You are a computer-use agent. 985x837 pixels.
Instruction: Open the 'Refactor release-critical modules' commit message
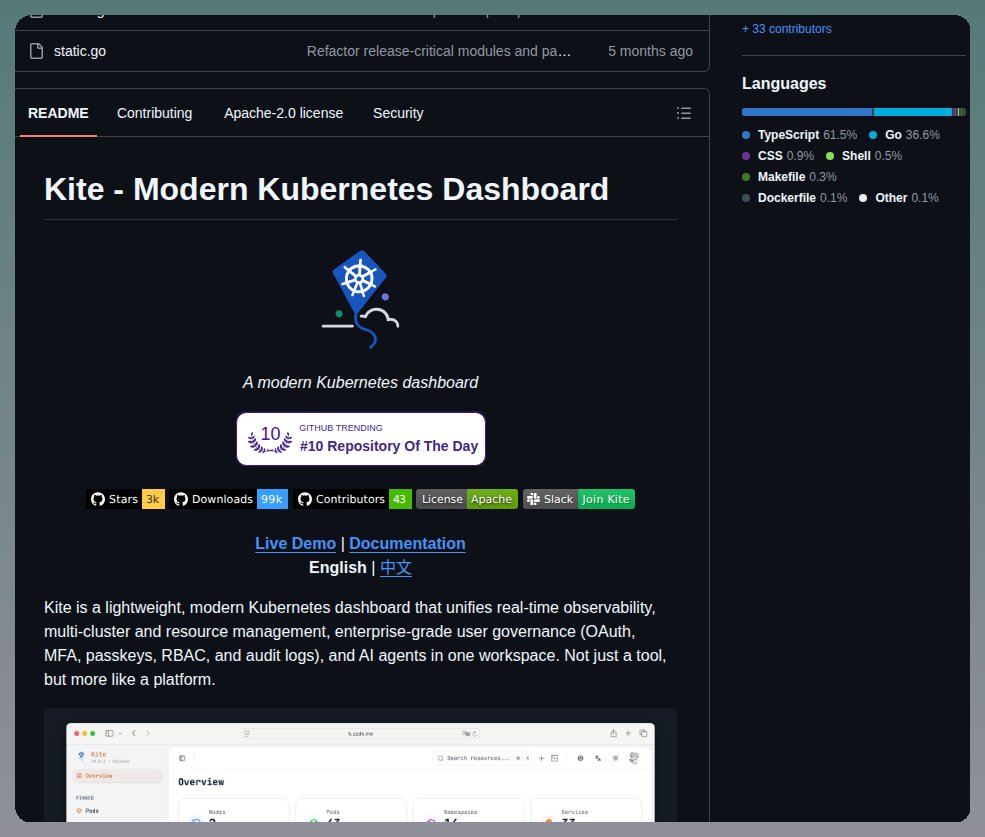[x=438, y=51]
